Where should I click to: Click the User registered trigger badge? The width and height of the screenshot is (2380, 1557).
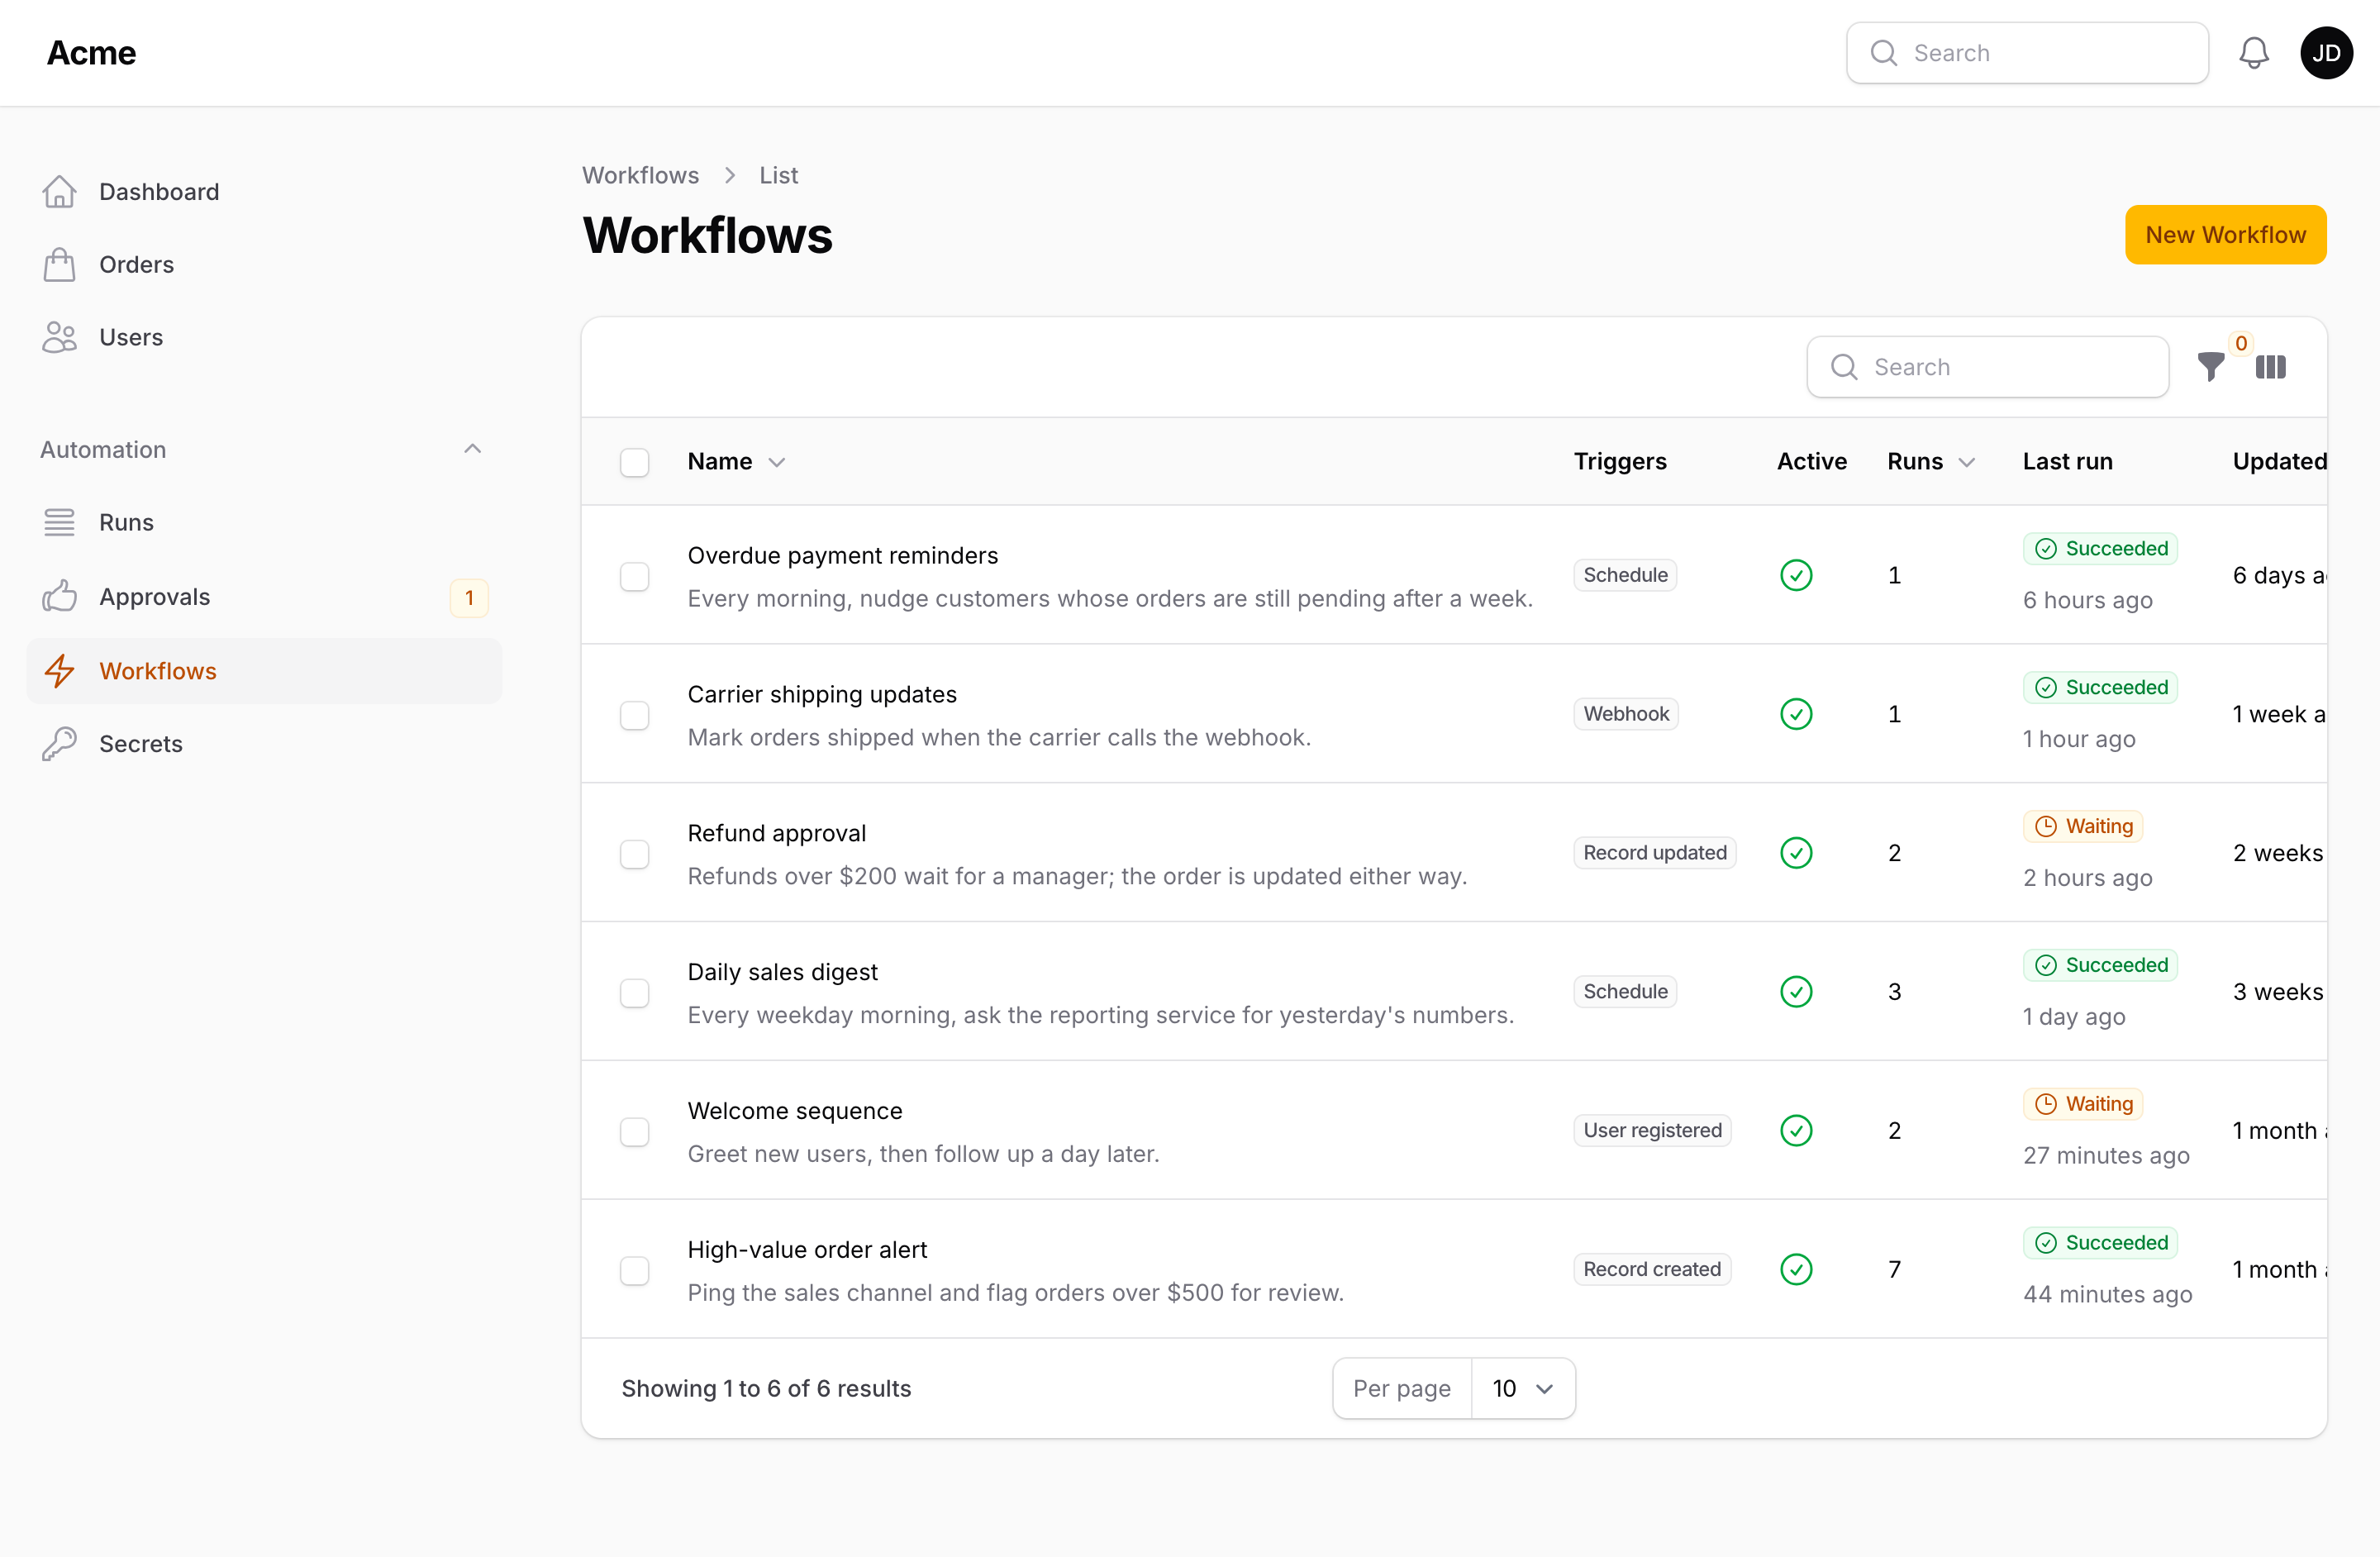[x=1652, y=1130]
